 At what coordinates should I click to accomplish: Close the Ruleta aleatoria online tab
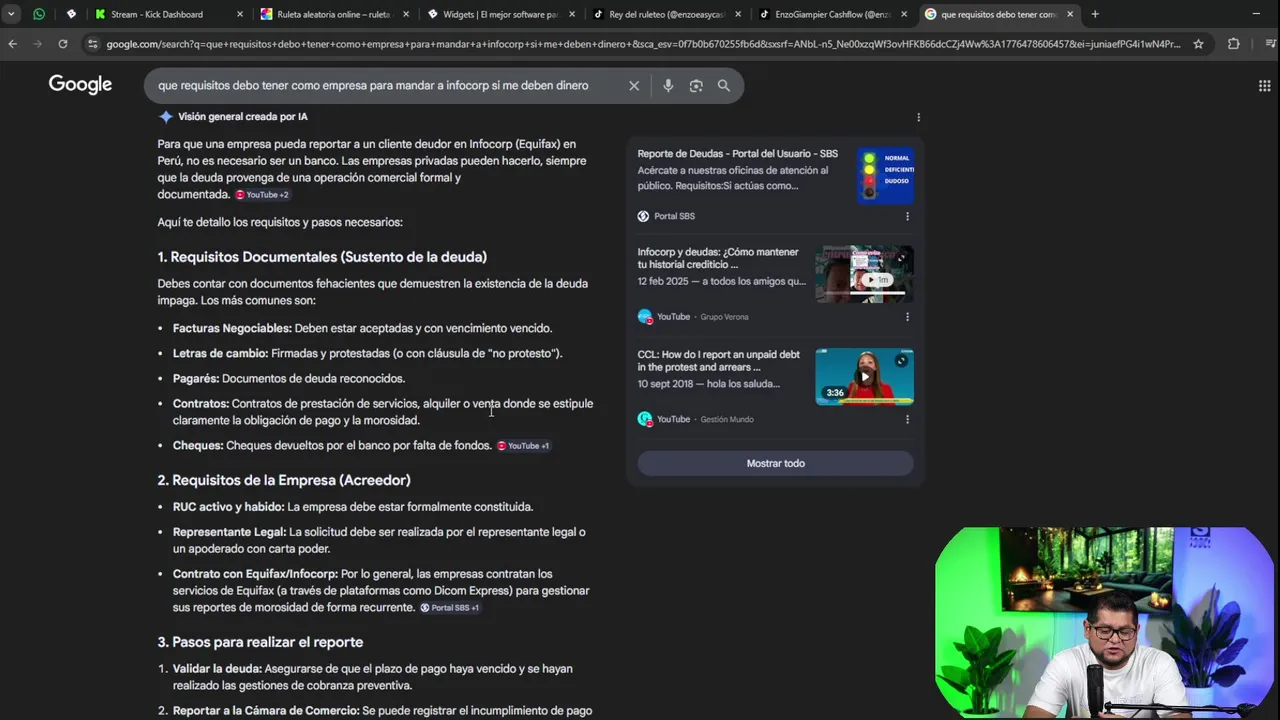(x=406, y=14)
